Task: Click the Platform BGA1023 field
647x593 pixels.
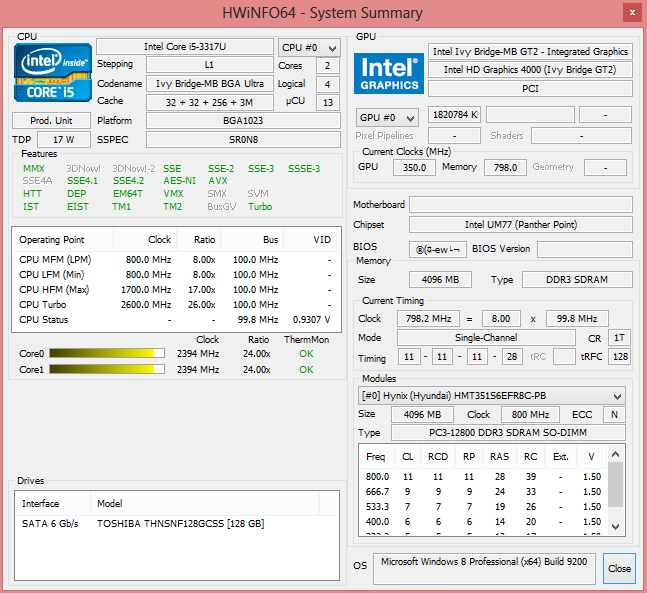Action: pyautogui.click(x=243, y=120)
